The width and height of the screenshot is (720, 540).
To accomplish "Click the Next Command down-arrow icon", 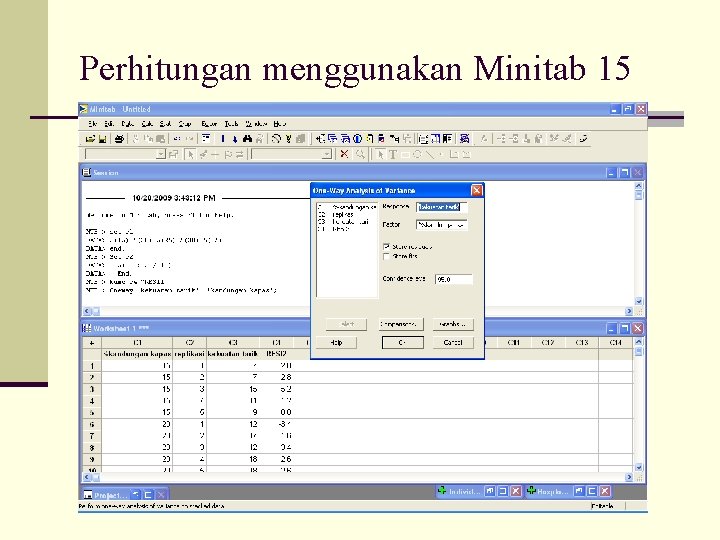I will click(x=235, y=139).
